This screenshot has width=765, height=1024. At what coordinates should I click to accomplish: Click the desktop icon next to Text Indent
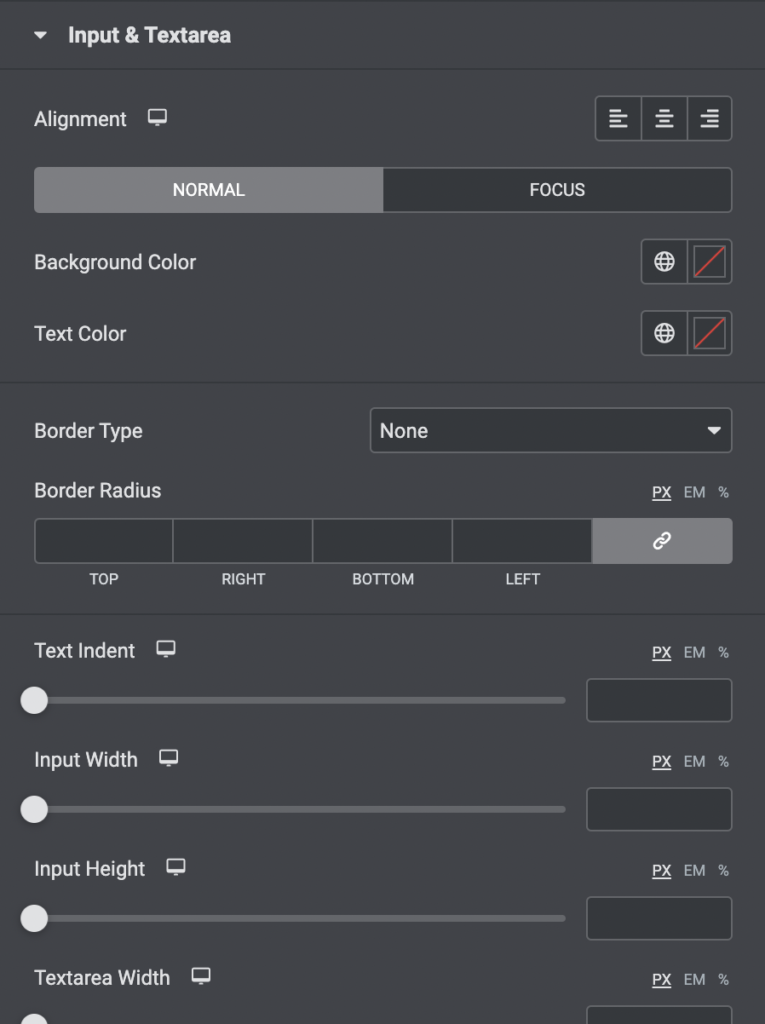pos(166,650)
